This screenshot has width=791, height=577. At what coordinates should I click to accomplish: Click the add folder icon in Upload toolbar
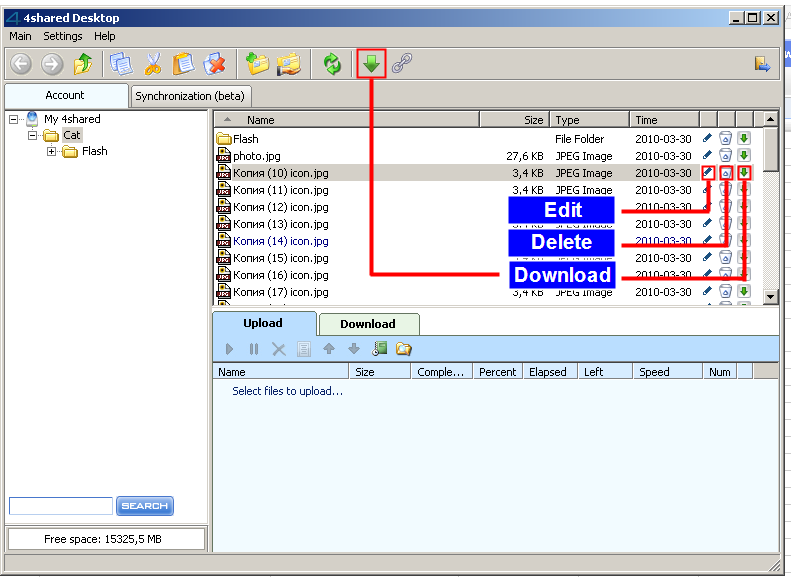pyautogui.click(x=404, y=349)
